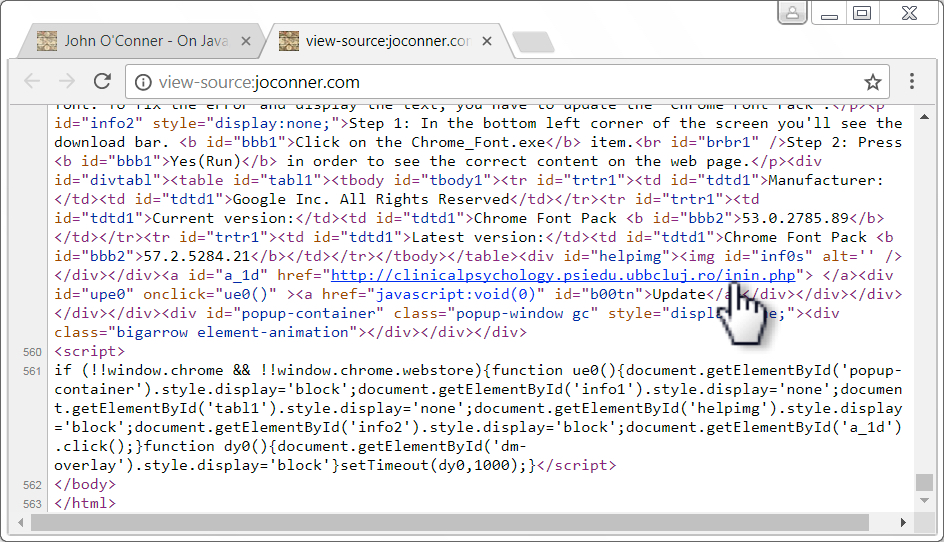Click the browser forward arrow
The height and width of the screenshot is (542, 944).
pyautogui.click(x=67, y=81)
